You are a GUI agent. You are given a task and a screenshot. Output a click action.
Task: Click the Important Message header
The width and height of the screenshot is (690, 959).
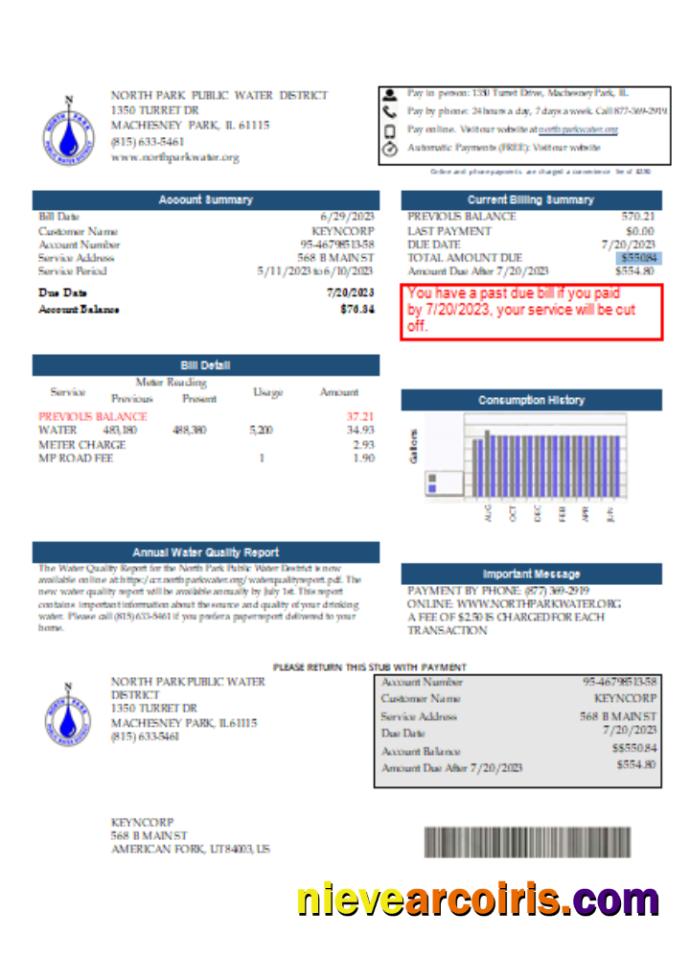click(530, 574)
